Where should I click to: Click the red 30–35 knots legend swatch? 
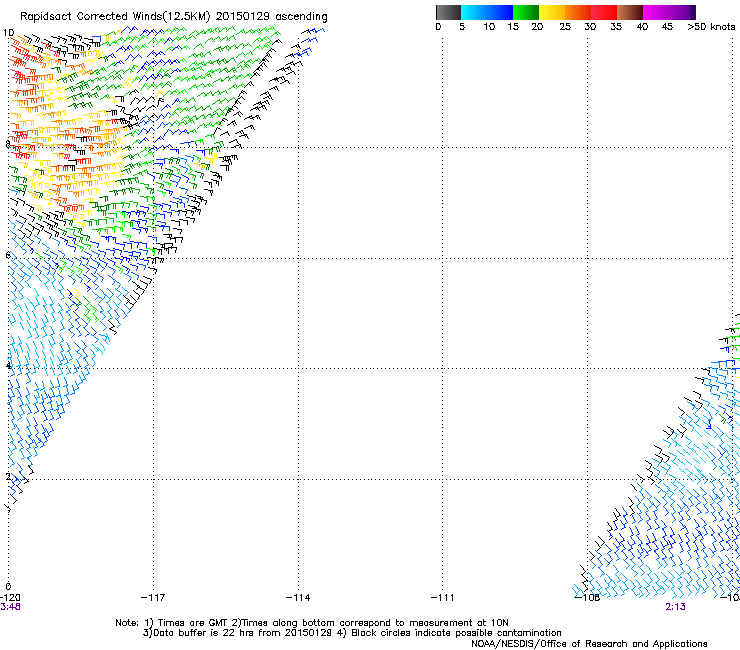click(x=604, y=12)
